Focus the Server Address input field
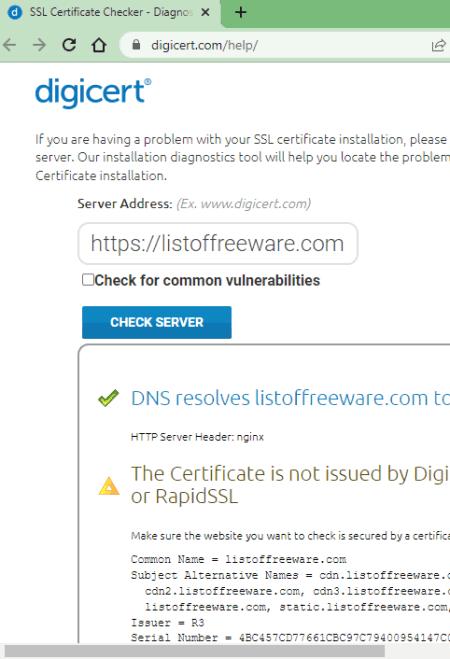The image size is (450, 659). [218, 243]
